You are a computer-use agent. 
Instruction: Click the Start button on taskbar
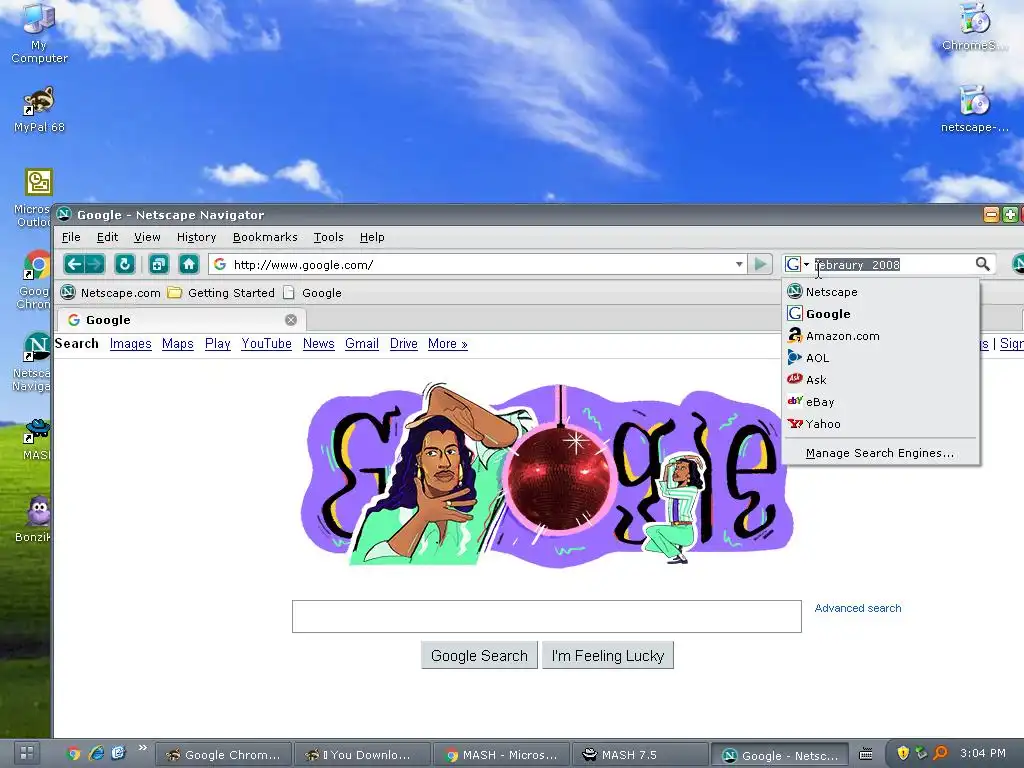(27, 753)
